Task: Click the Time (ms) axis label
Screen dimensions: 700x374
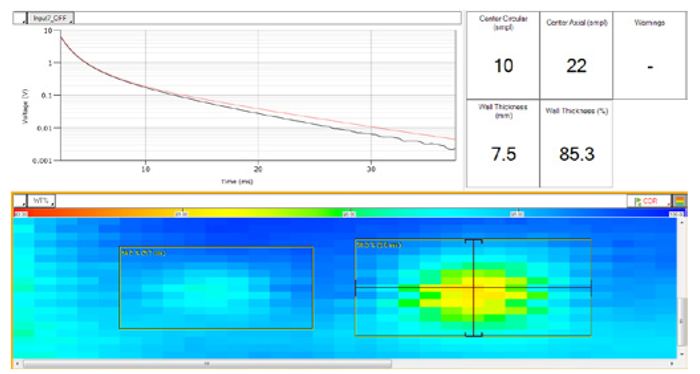Action: click(237, 181)
